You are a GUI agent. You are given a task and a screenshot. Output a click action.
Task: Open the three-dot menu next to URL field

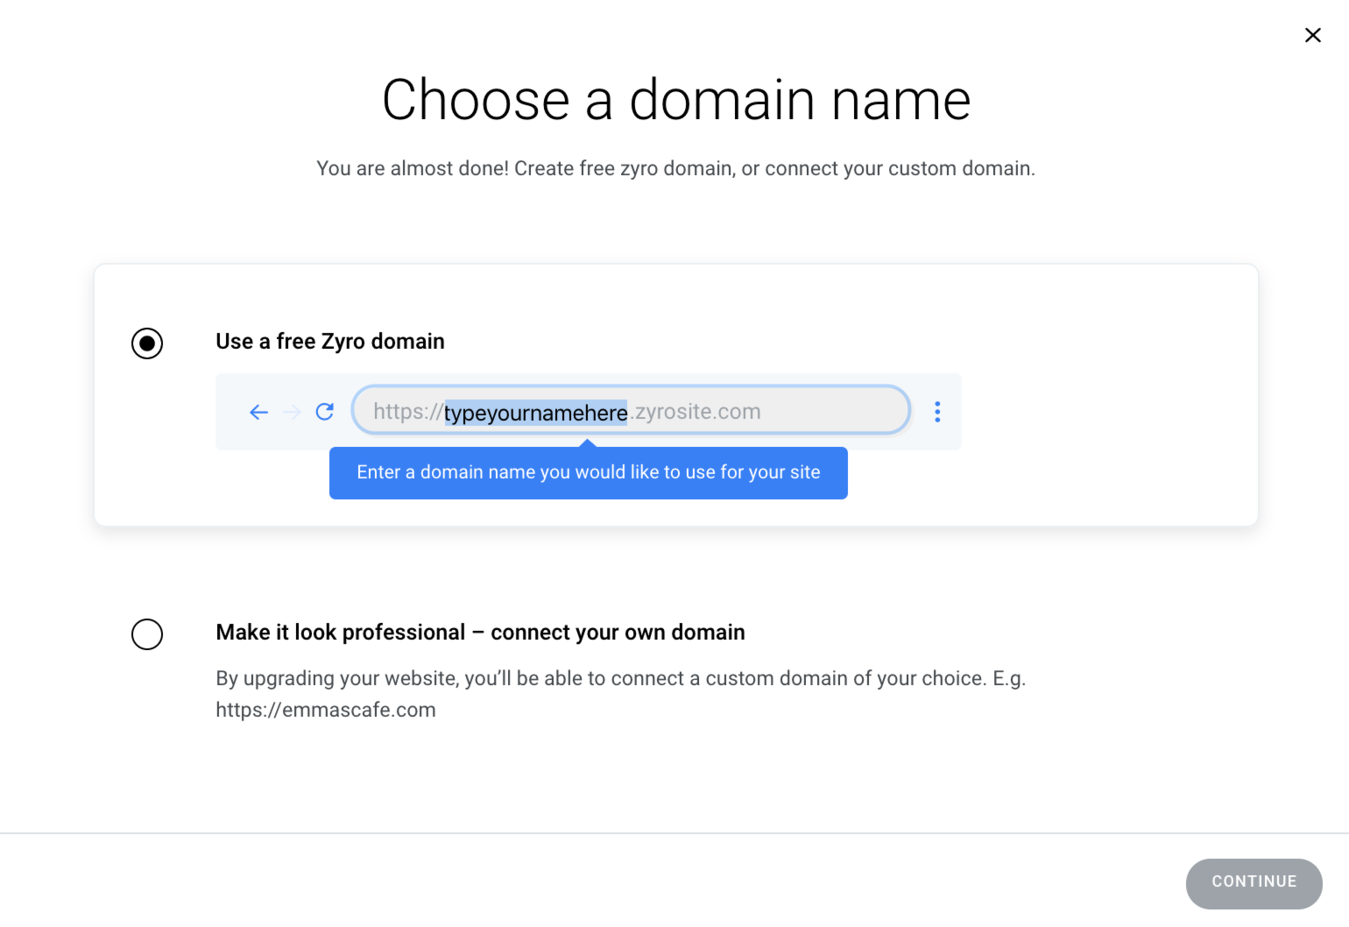coord(937,412)
